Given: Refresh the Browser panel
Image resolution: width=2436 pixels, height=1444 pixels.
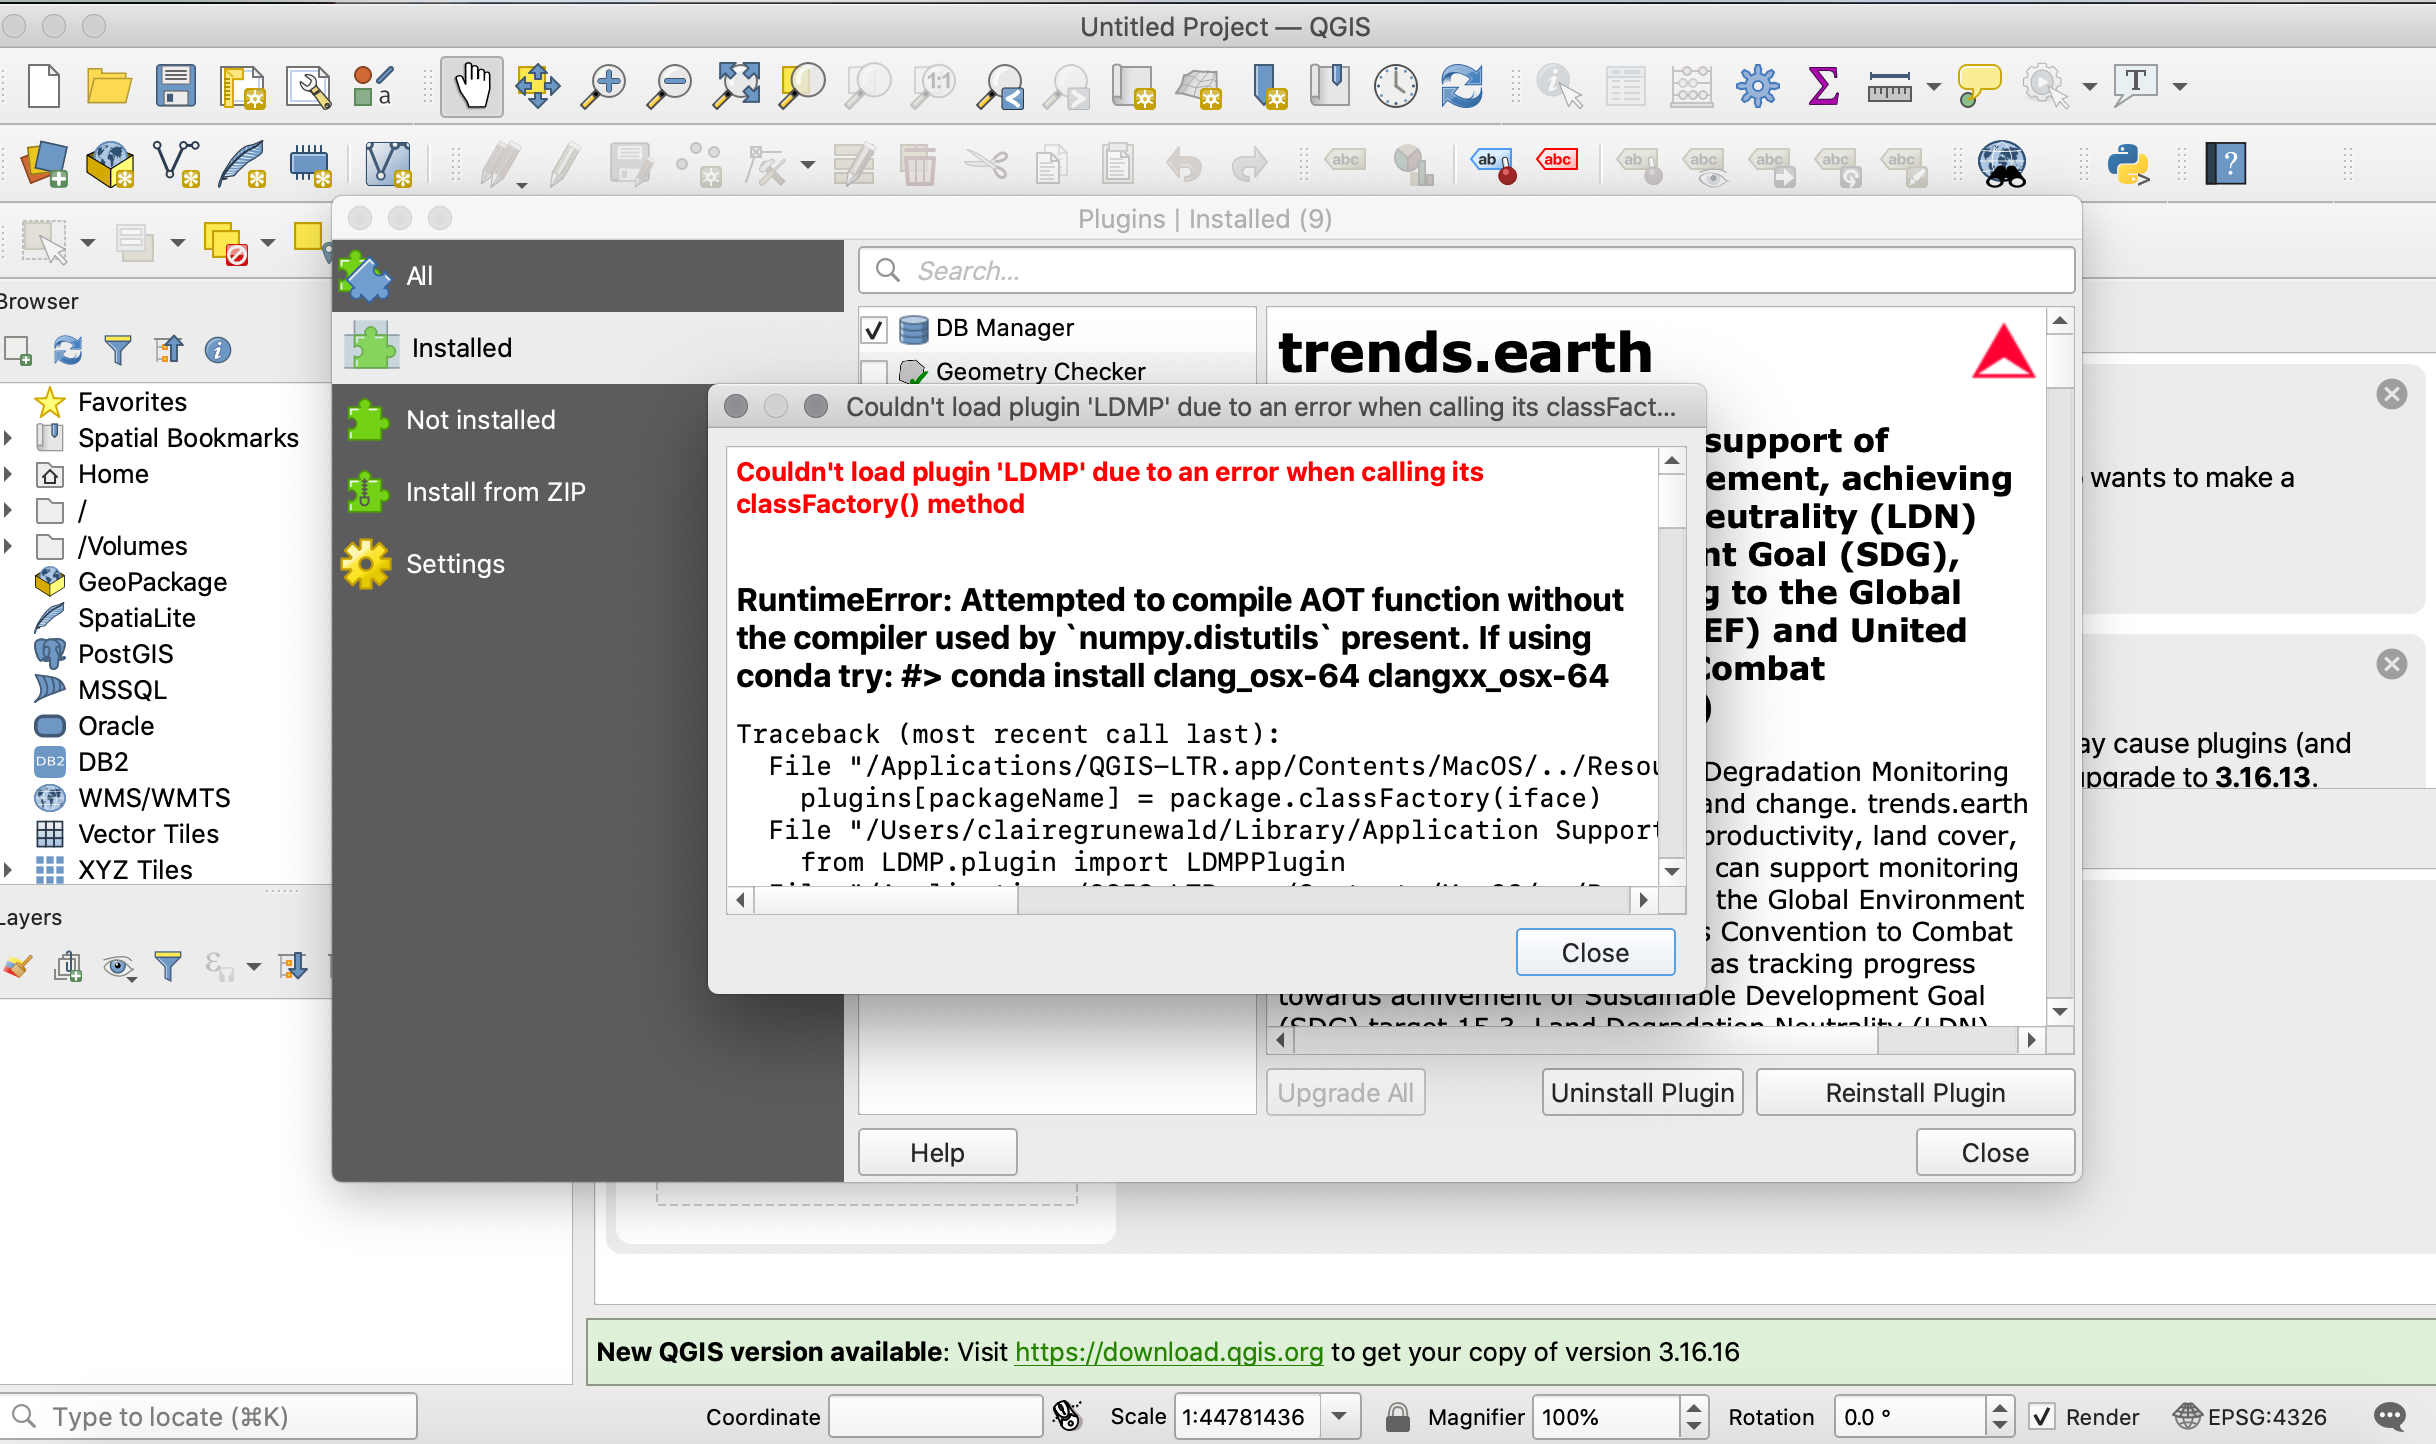Looking at the screenshot, I should click(67, 350).
